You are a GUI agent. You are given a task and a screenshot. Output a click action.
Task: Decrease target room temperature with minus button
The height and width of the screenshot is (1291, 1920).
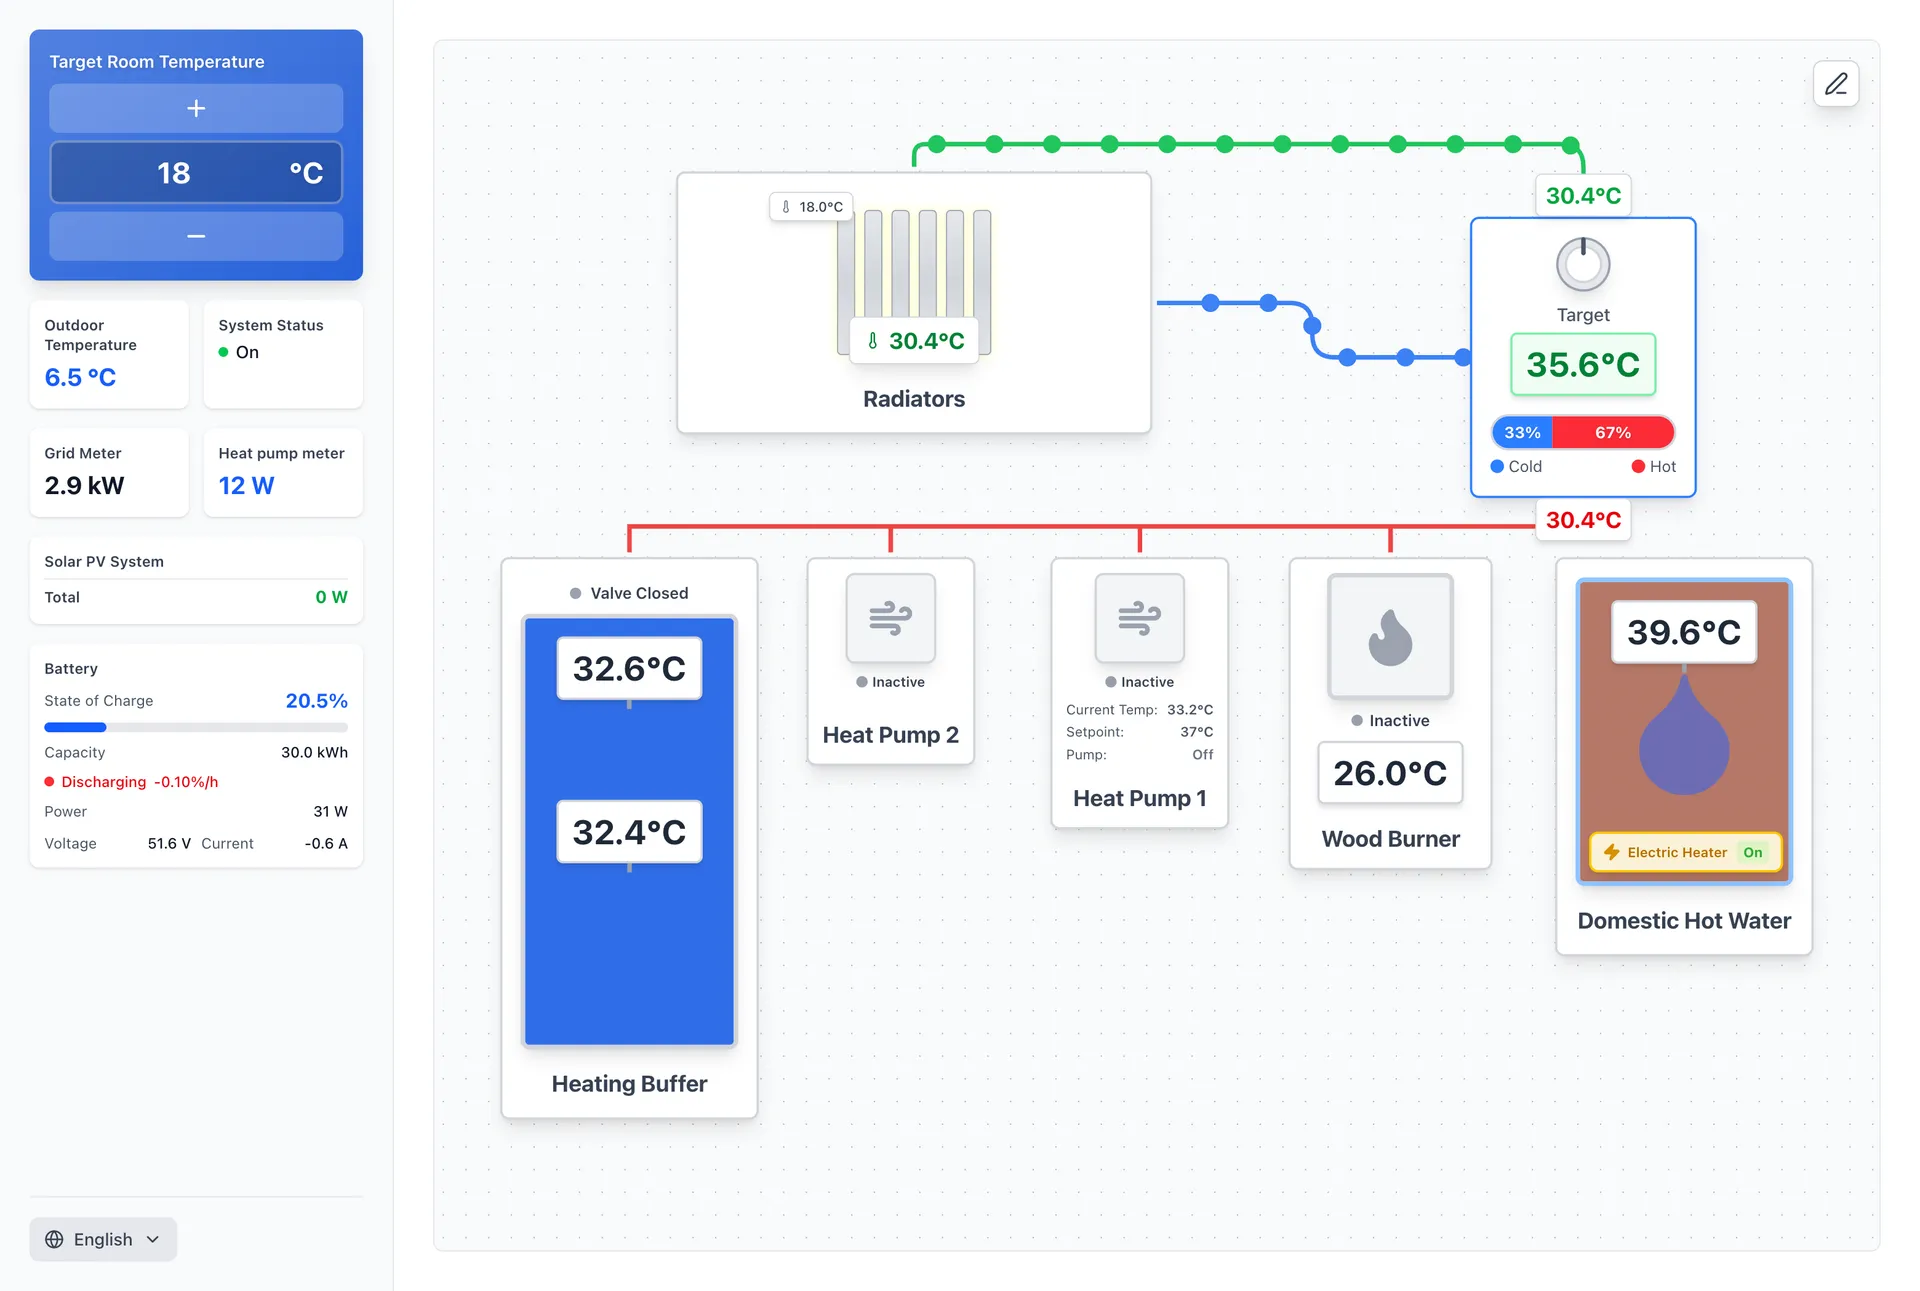196,236
